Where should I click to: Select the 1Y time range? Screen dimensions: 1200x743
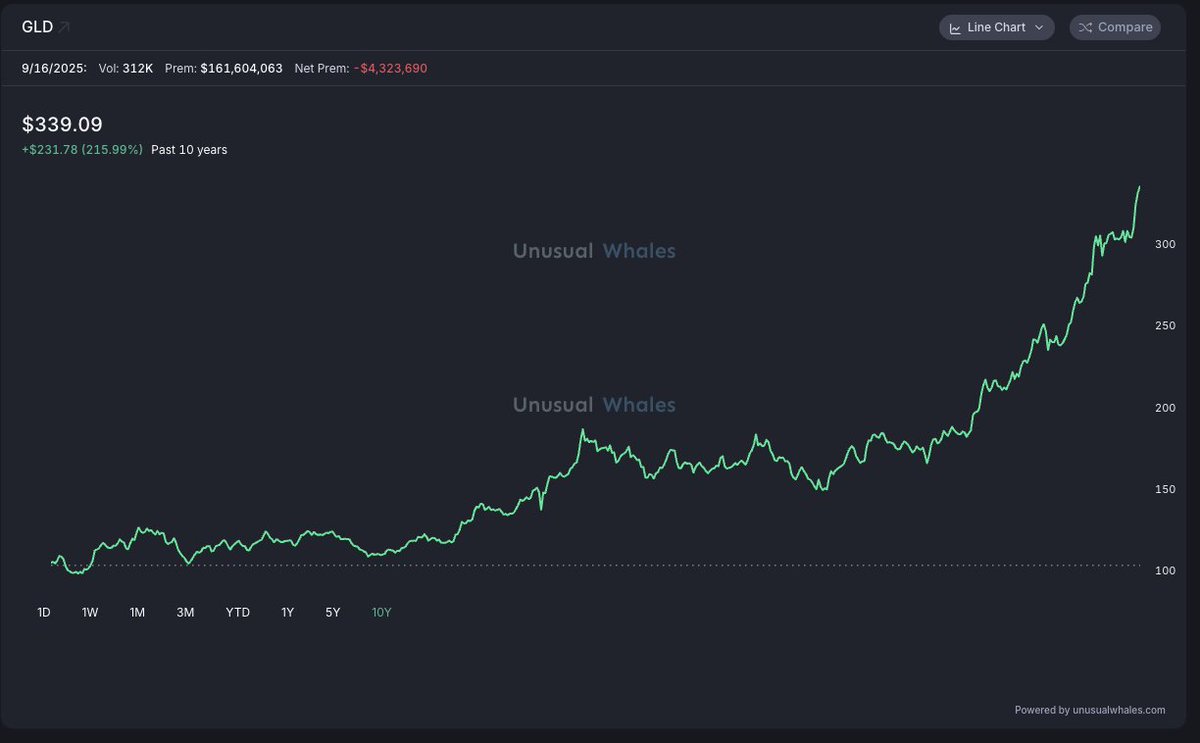pyautogui.click(x=288, y=612)
